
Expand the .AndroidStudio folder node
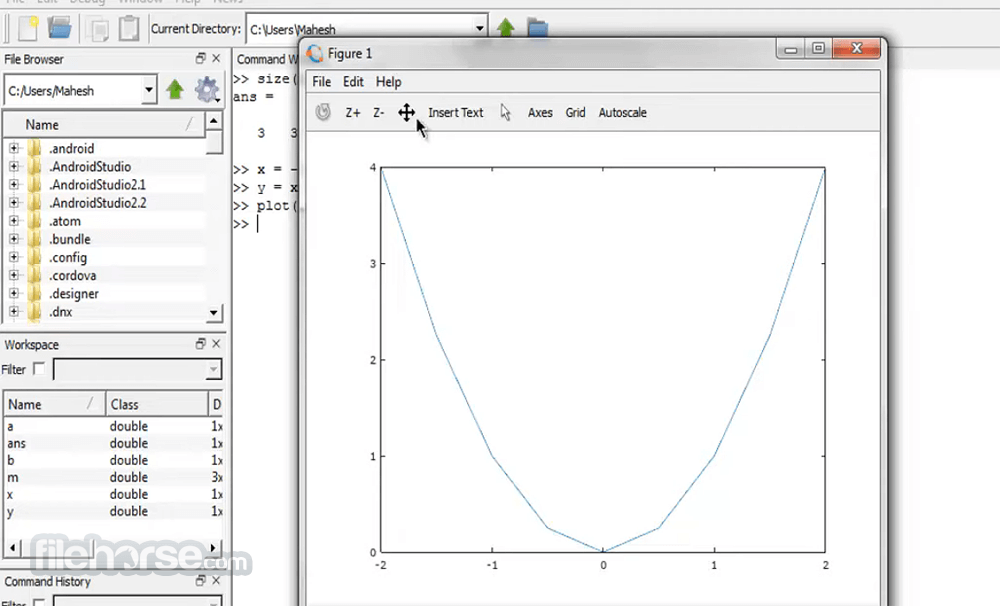pyautogui.click(x=13, y=166)
